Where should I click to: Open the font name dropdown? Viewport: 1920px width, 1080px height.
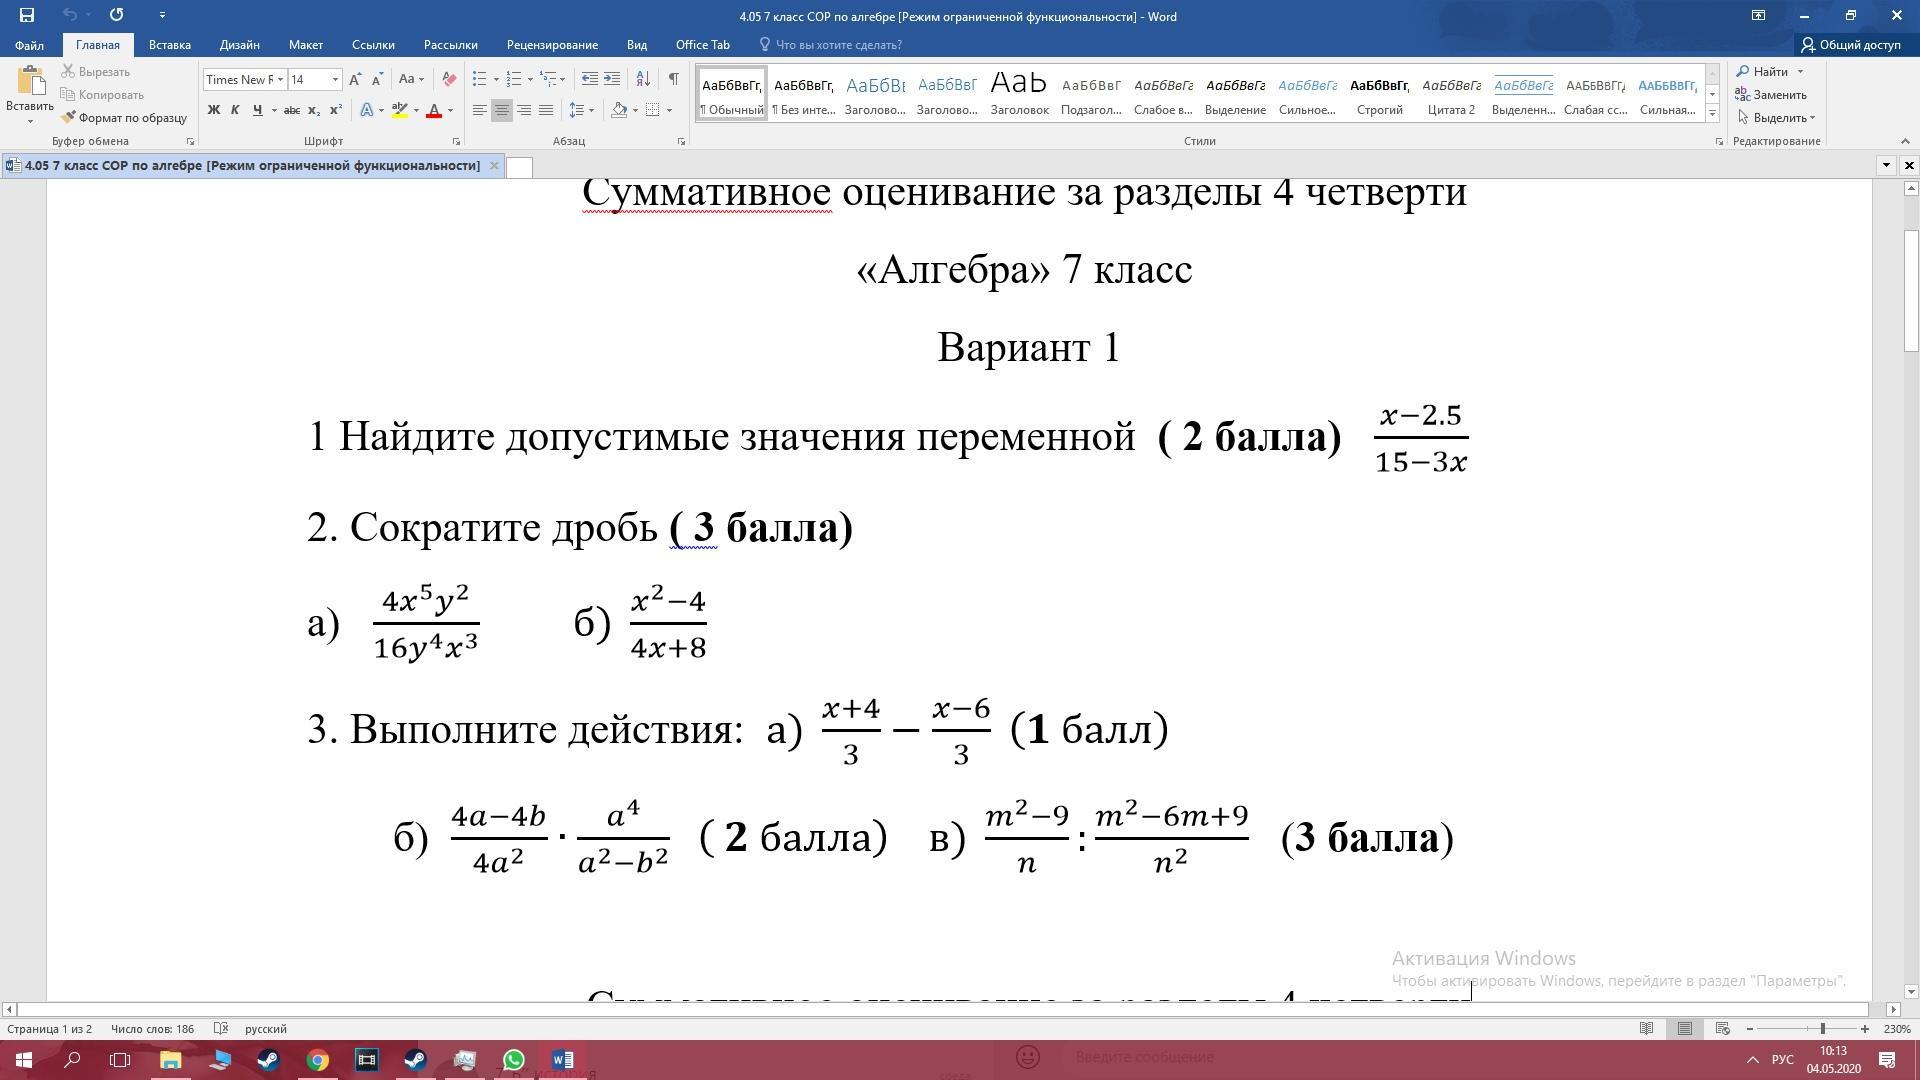[280, 79]
